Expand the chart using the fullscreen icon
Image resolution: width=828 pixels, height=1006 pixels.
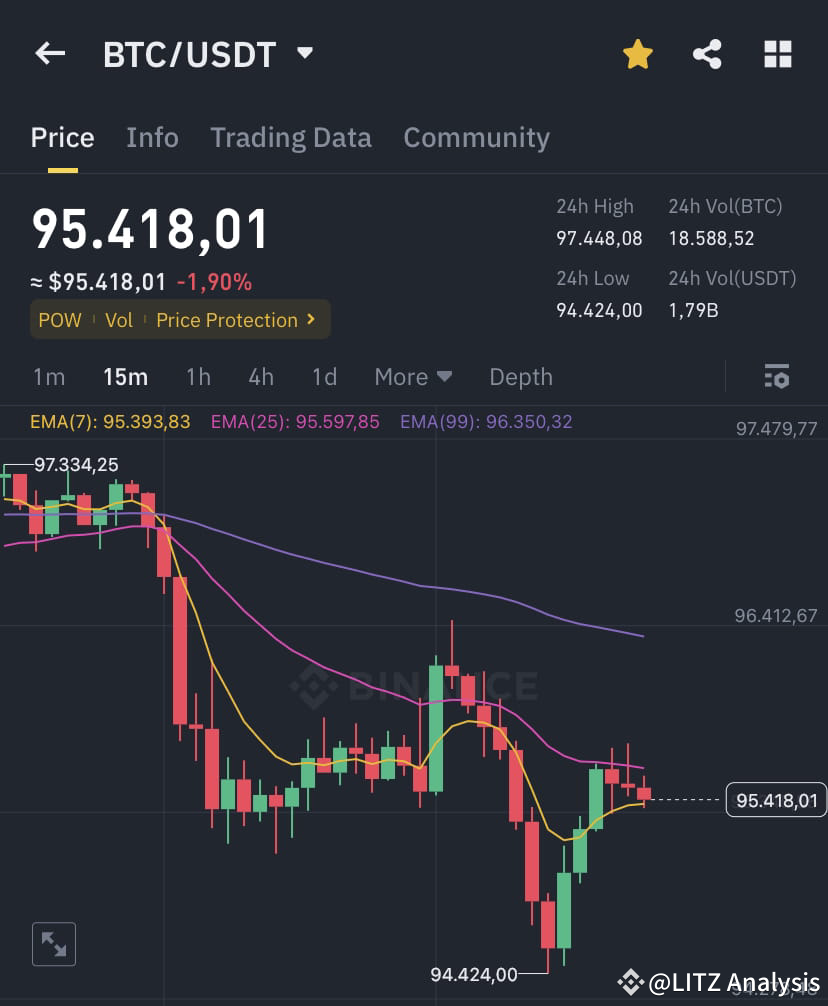53,944
